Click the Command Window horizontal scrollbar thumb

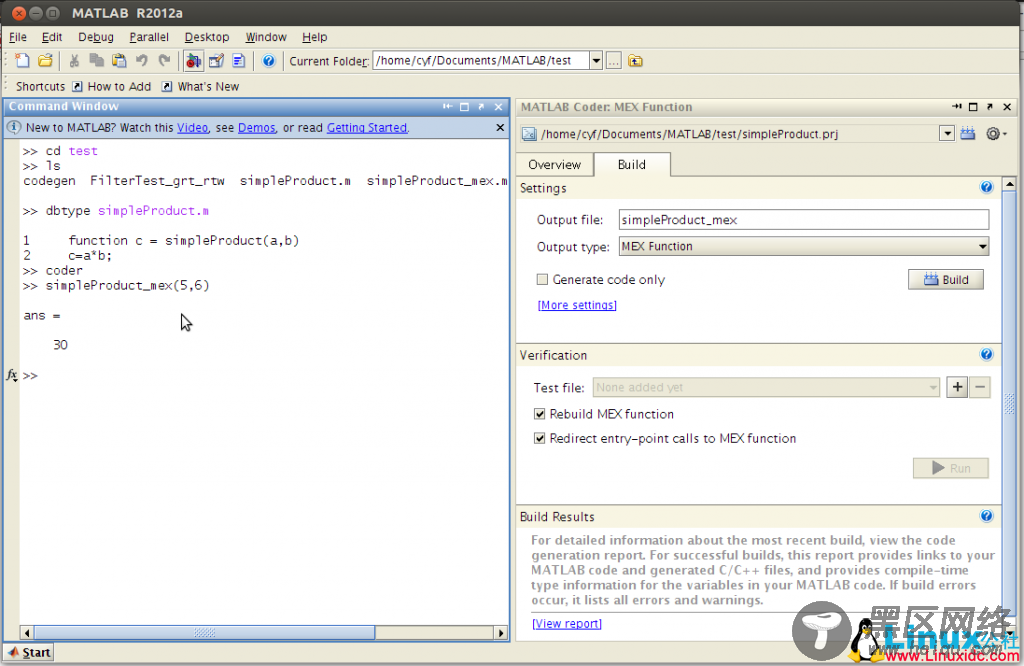(x=204, y=633)
